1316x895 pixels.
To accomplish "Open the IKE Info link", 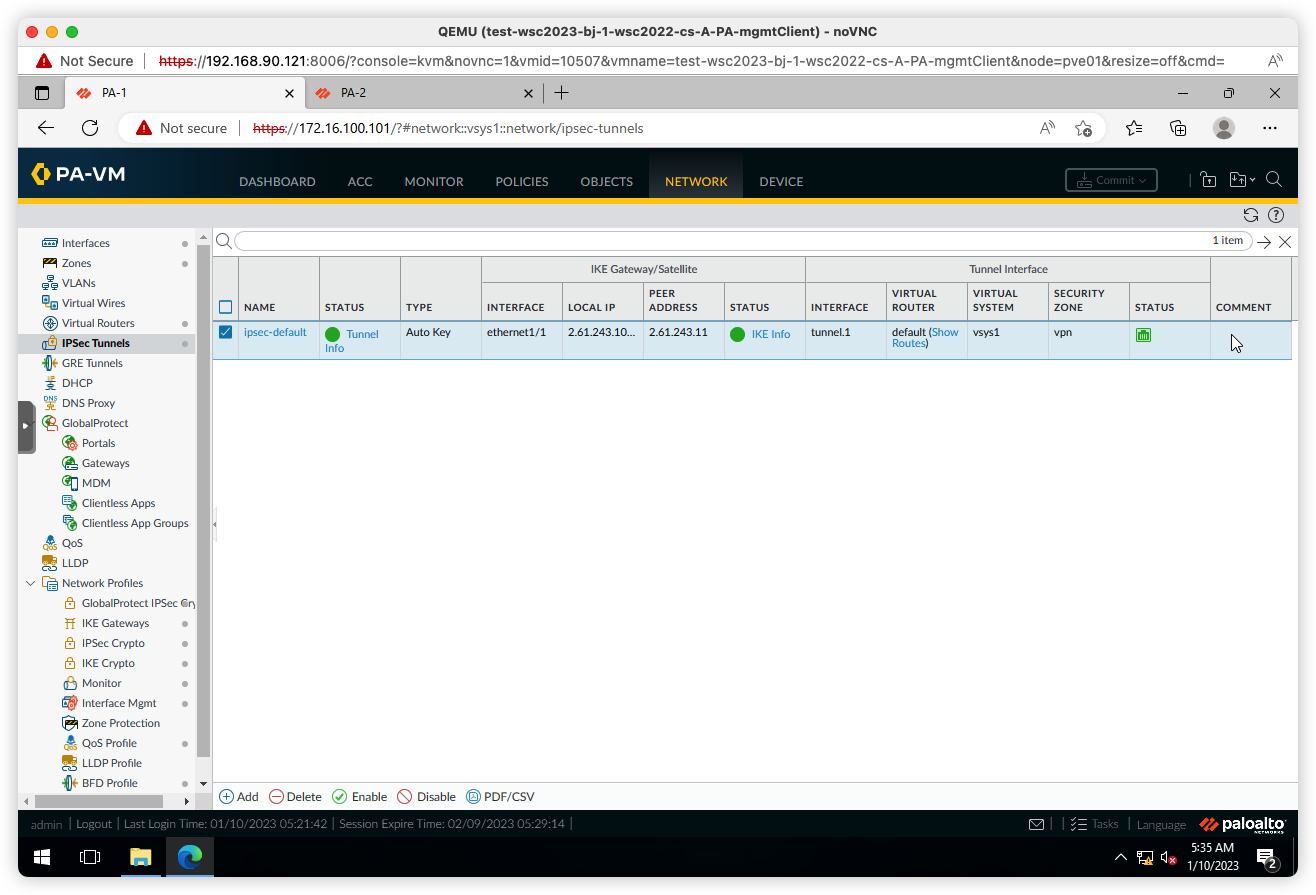I will point(771,334).
